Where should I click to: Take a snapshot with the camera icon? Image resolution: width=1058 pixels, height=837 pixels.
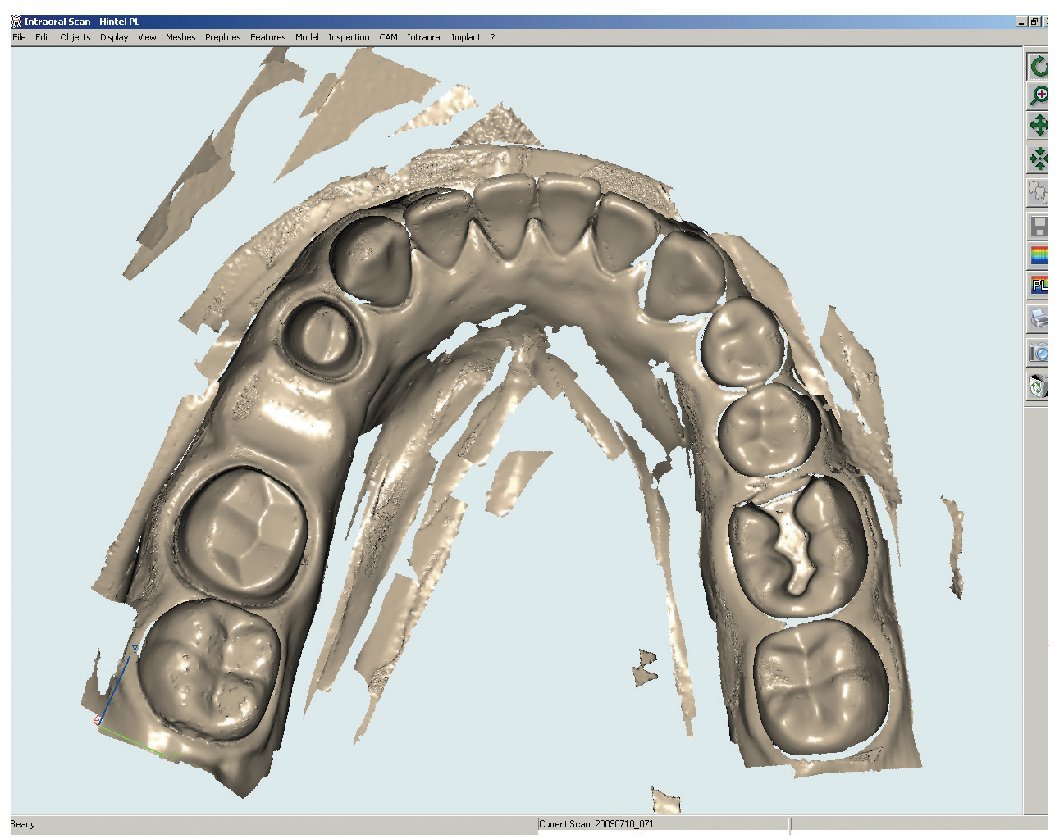1041,352
